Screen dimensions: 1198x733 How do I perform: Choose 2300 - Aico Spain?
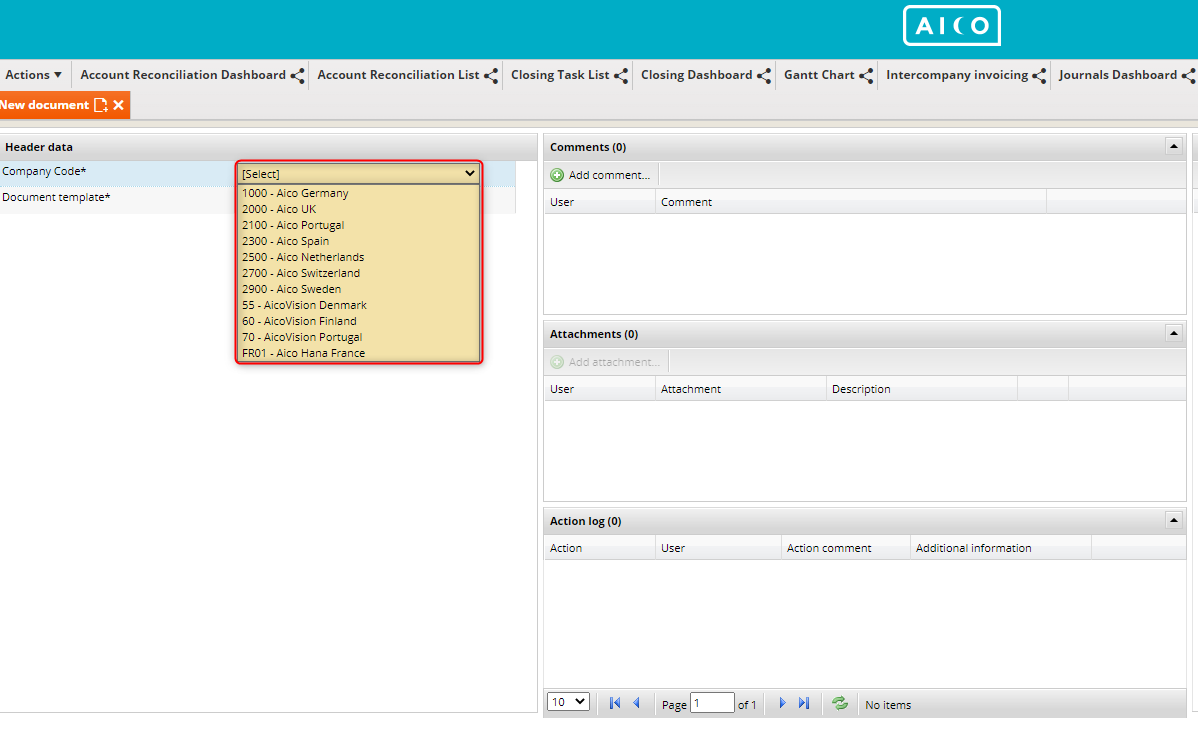(x=358, y=242)
